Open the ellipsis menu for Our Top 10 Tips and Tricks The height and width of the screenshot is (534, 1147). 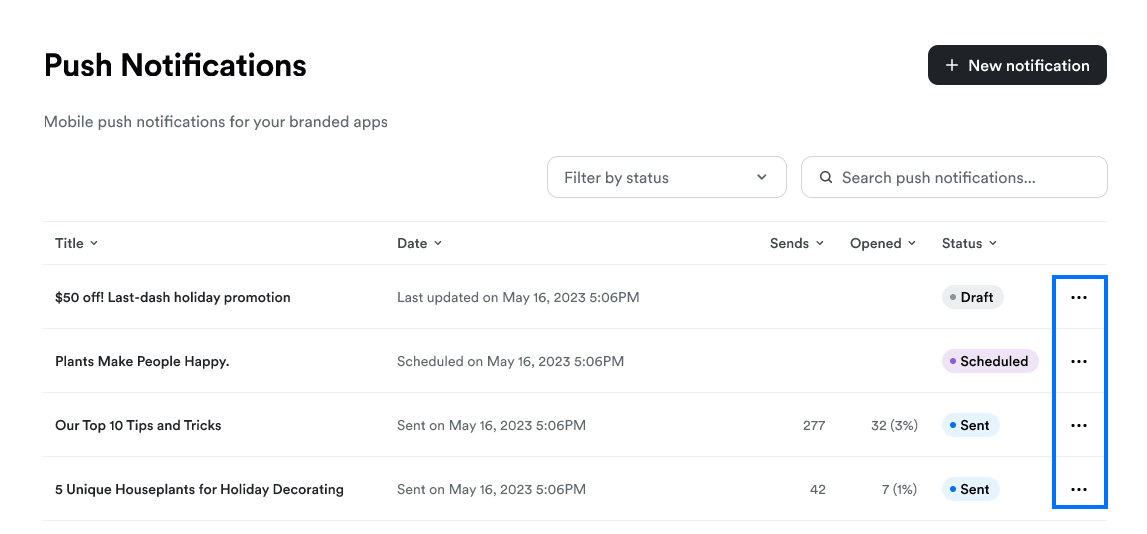(1078, 425)
